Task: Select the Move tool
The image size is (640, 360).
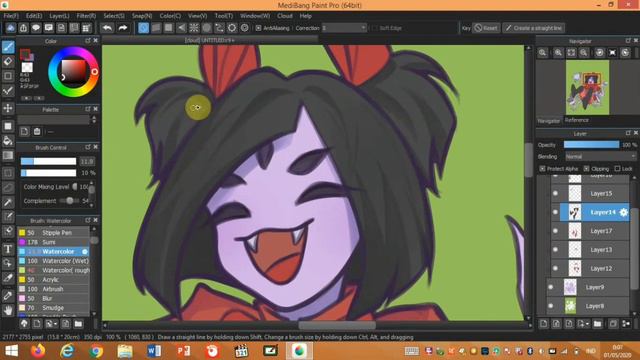Action: (8, 108)
